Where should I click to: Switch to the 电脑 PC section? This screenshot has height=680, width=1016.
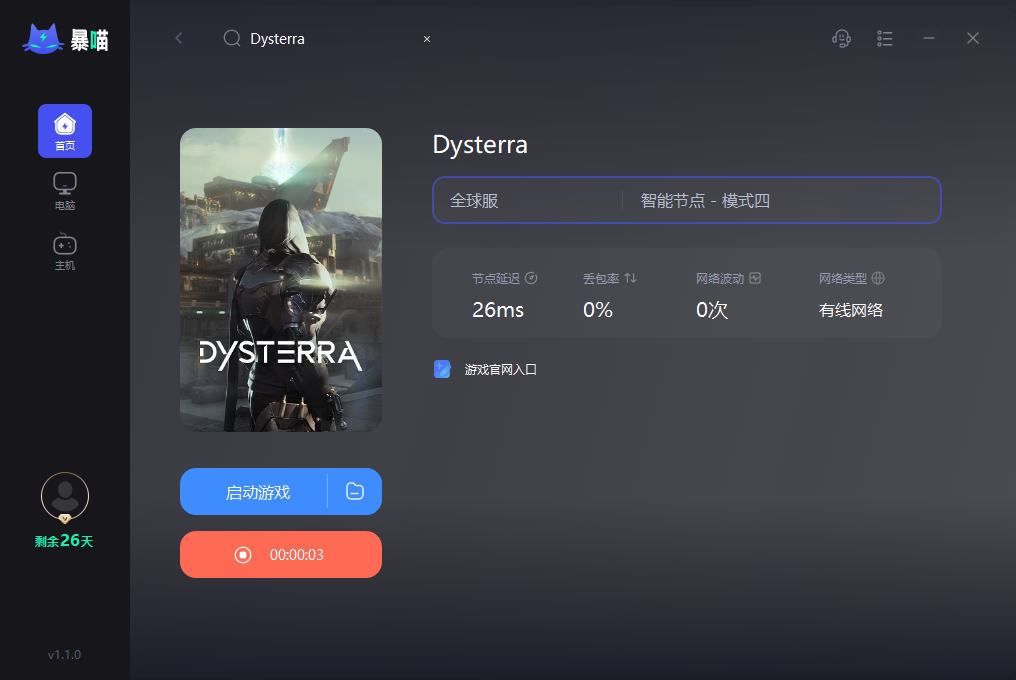[x=65, y=191]
